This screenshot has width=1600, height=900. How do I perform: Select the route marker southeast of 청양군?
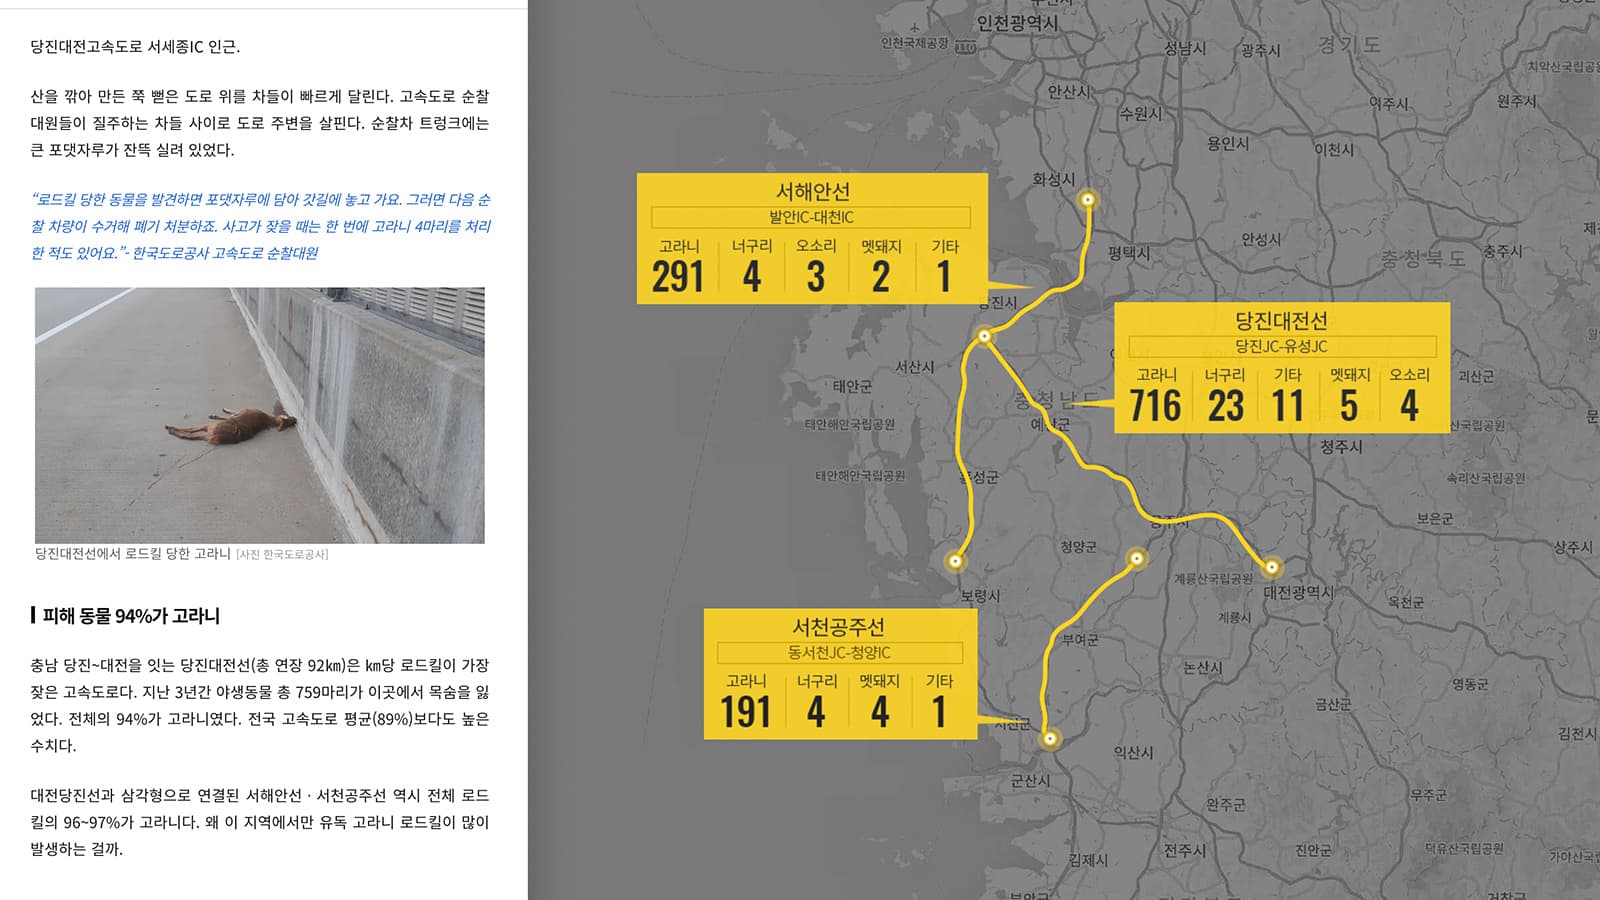pos(1136,558)
